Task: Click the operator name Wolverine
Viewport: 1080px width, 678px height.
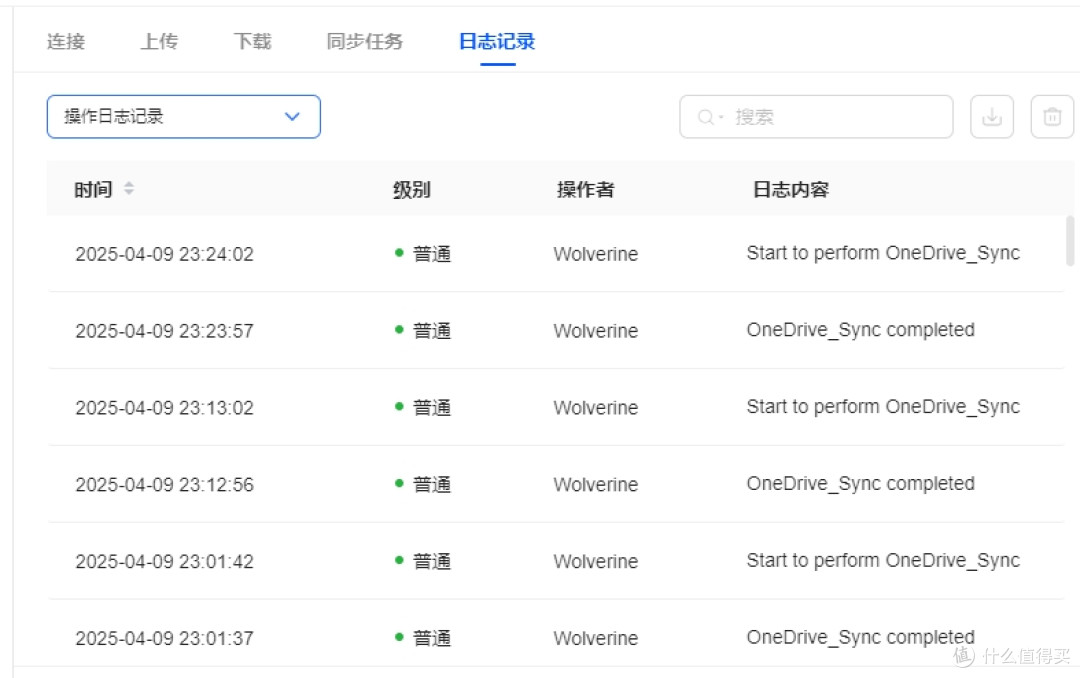Action: coord(595,254)
